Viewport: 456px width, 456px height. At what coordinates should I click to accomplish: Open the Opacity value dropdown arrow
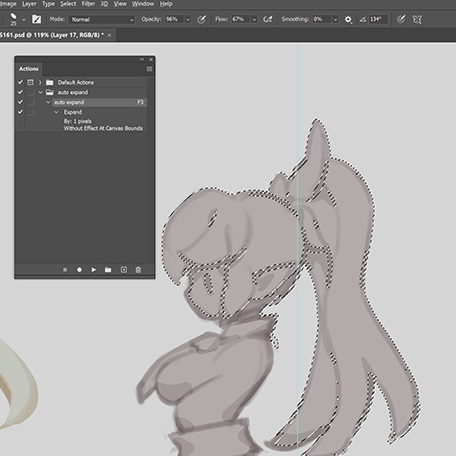(188, 19)
